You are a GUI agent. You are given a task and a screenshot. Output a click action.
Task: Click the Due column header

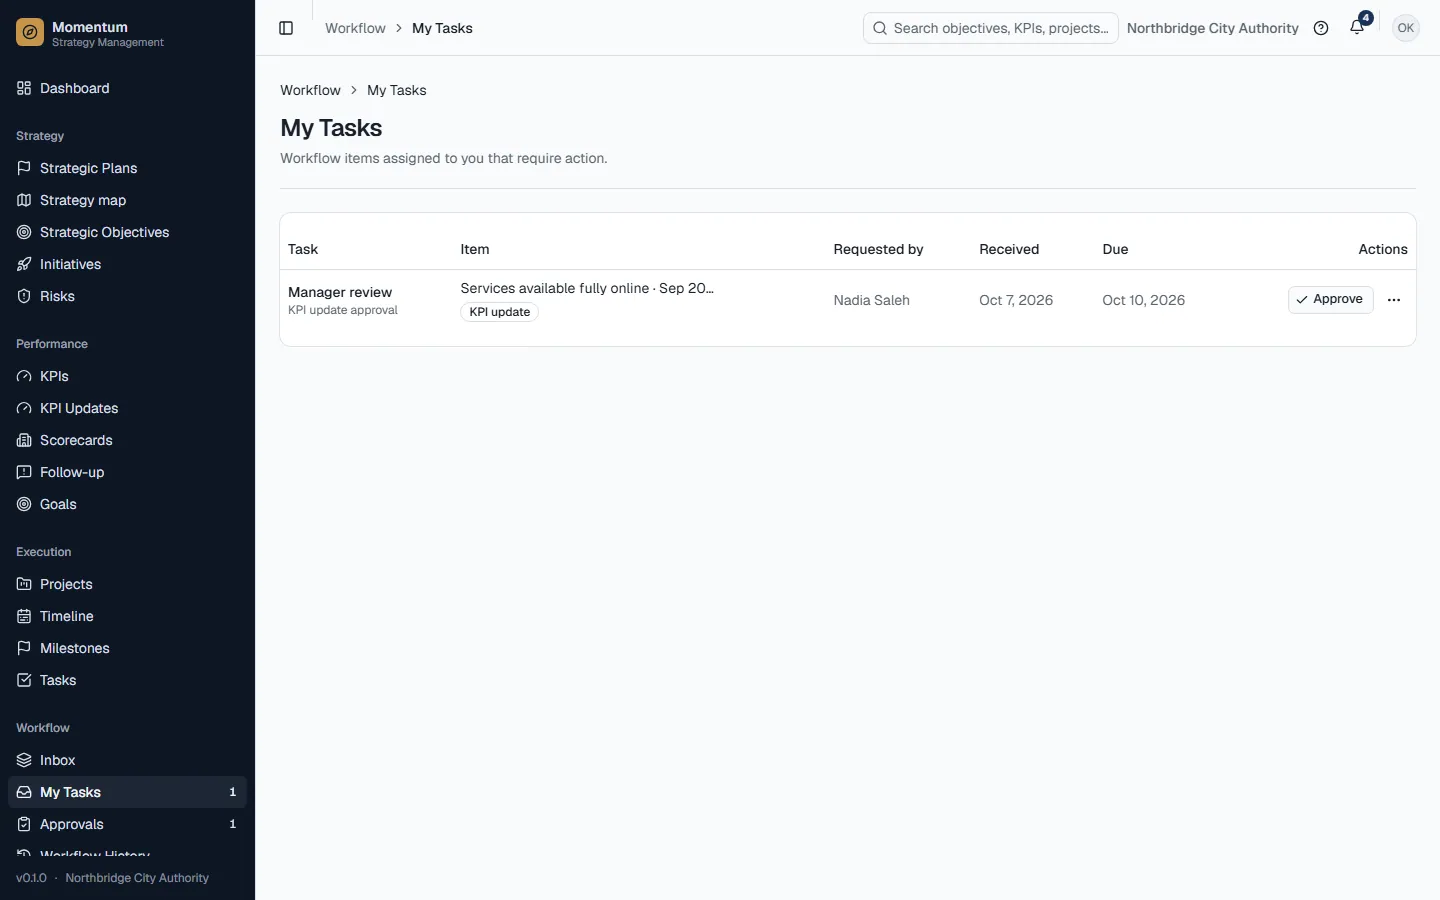click(1115, 249)
